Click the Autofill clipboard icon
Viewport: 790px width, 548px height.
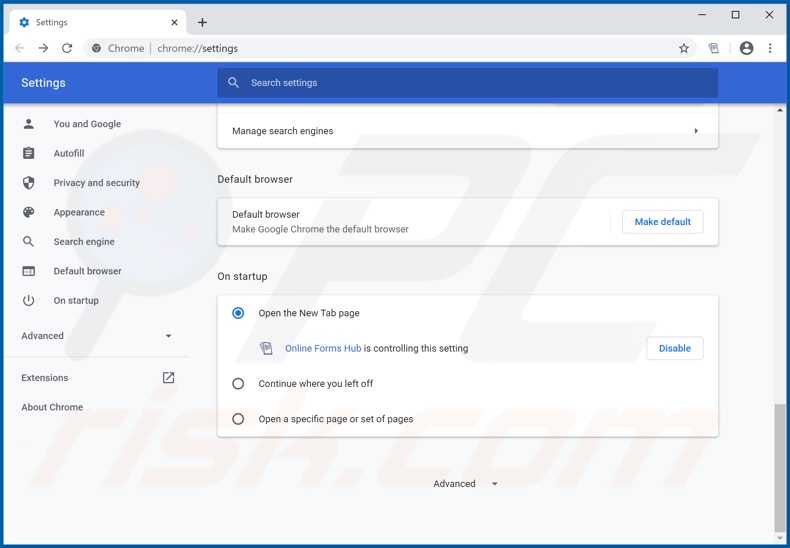(29, 153)
